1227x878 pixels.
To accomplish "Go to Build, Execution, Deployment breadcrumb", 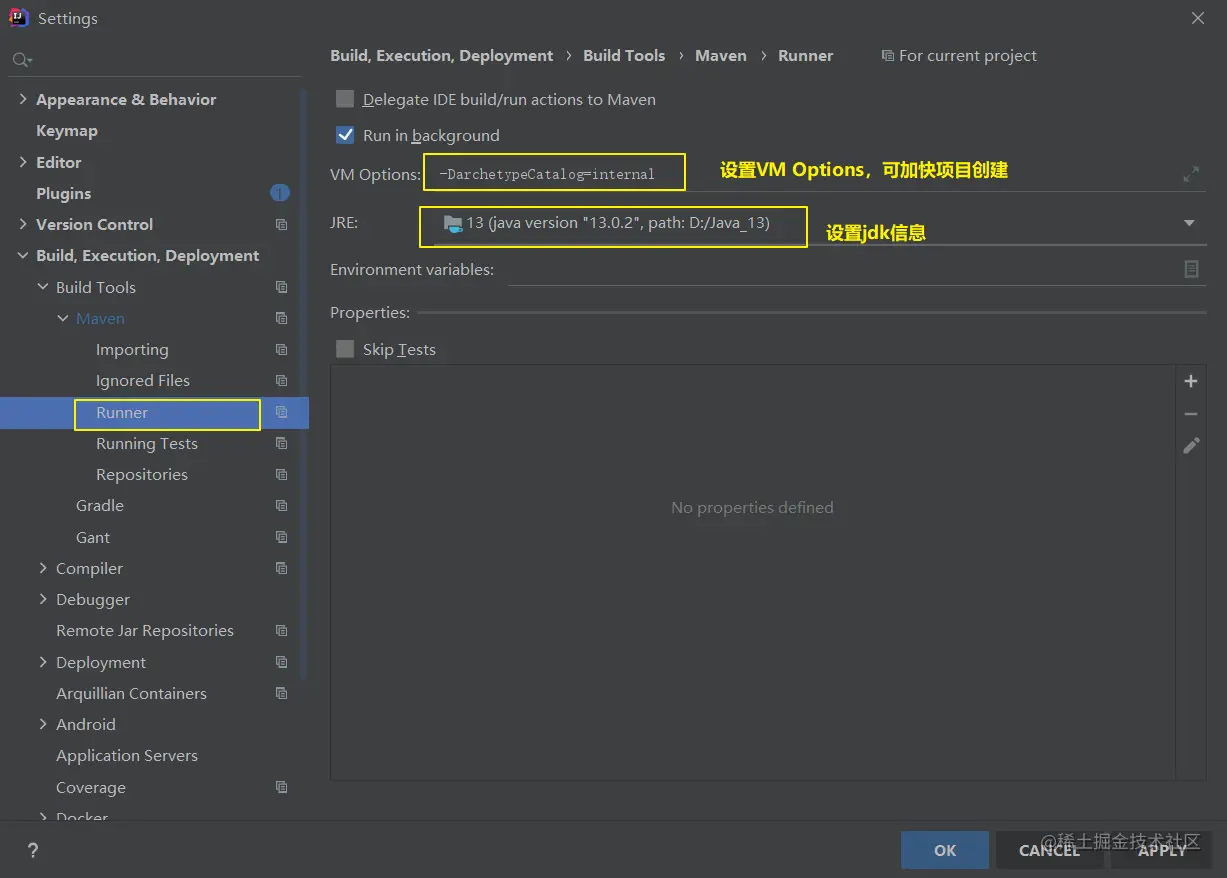I will [x=442, y=56].
